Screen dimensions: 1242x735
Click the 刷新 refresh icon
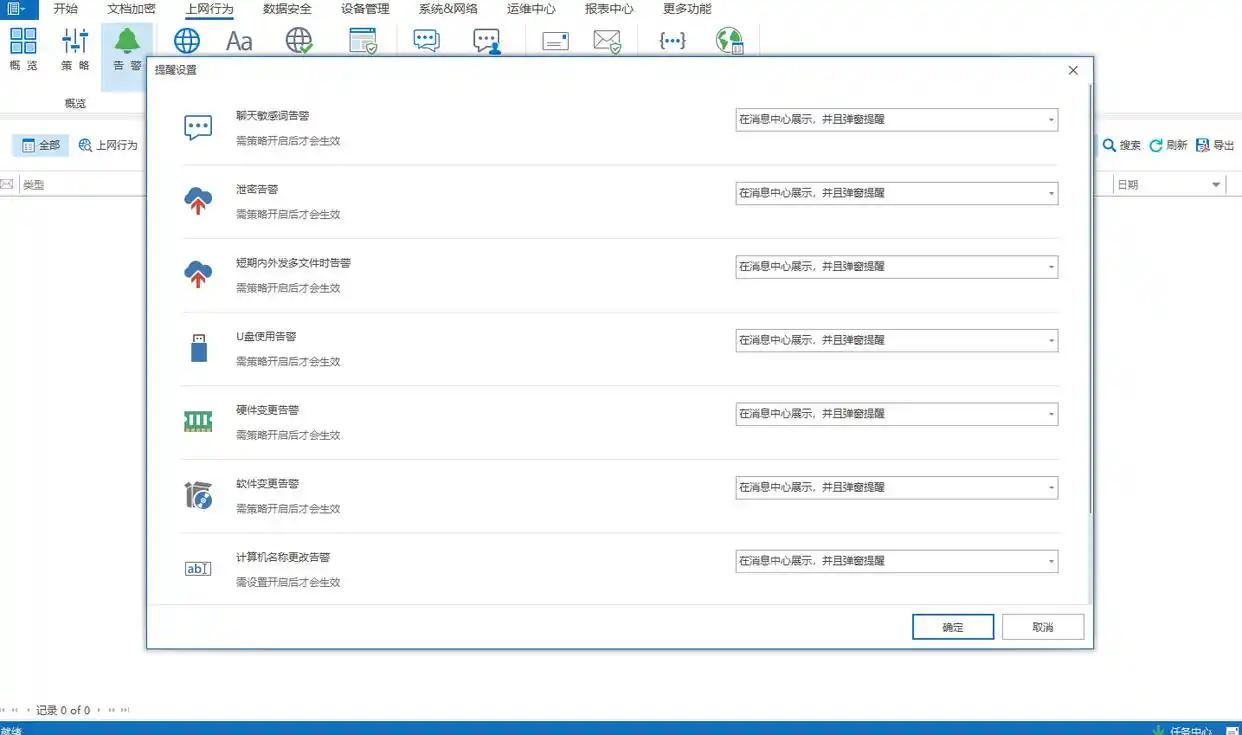pyautogui.click(x=1156, y=145)
